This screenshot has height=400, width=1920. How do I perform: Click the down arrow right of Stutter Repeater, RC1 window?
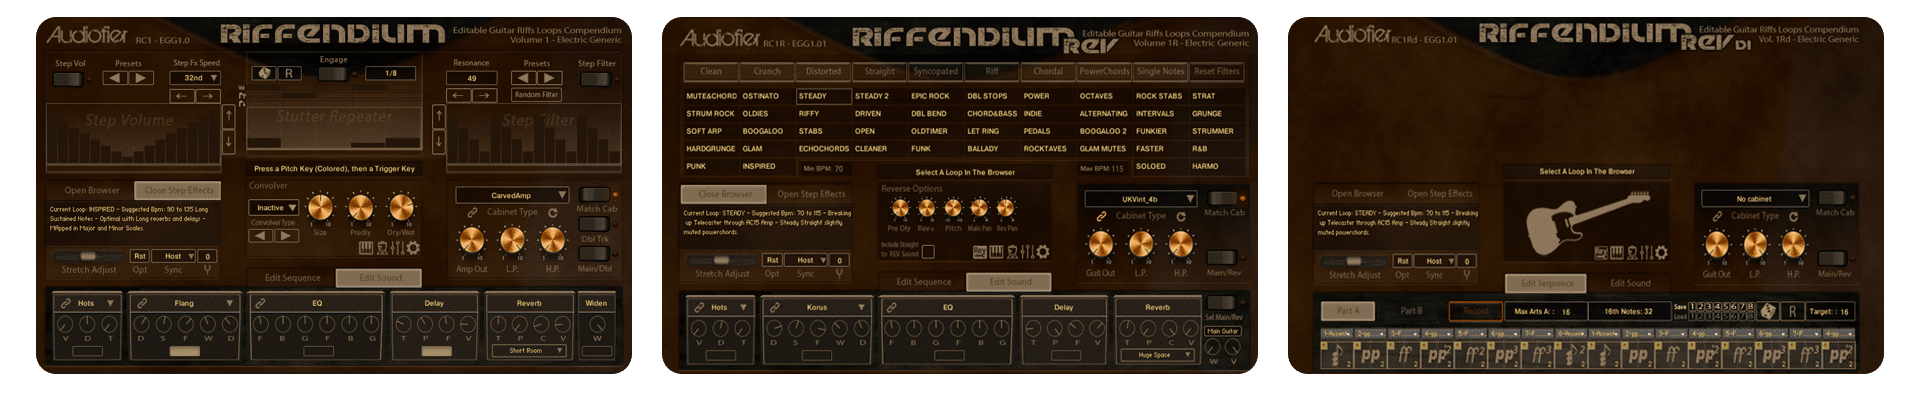438,141
